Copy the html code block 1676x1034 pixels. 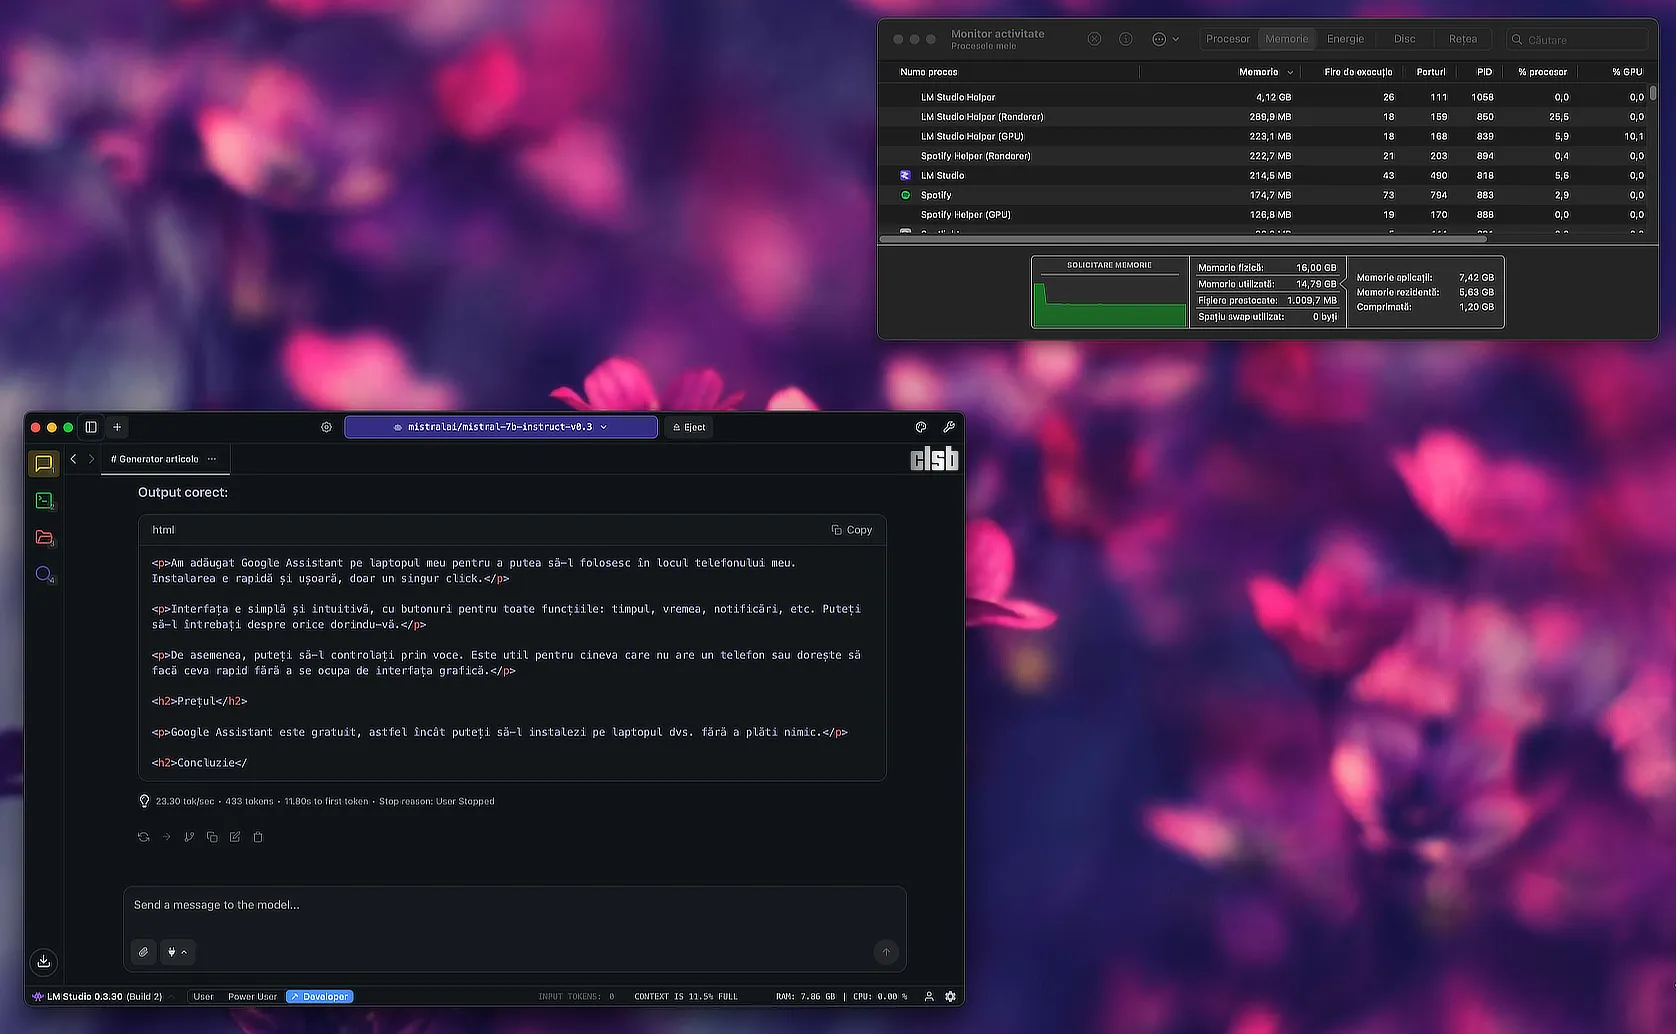(x=852, y=530)
